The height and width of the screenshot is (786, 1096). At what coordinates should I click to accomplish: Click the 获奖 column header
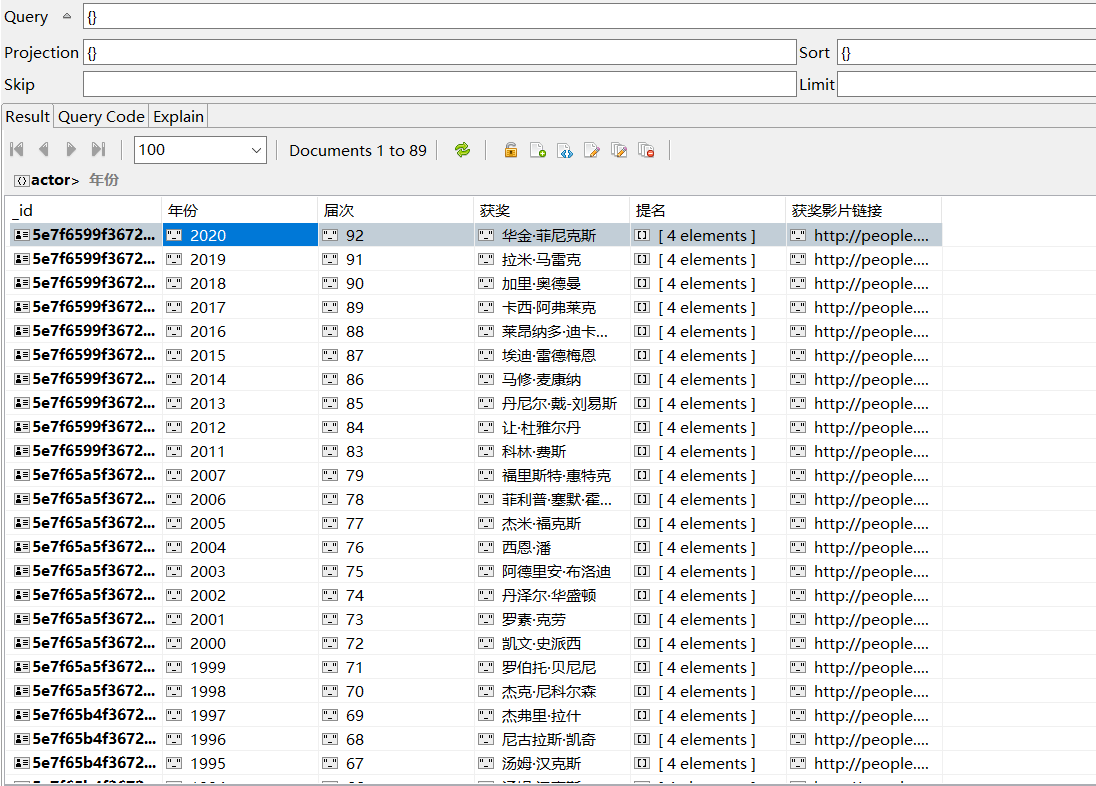coord(551,210)
